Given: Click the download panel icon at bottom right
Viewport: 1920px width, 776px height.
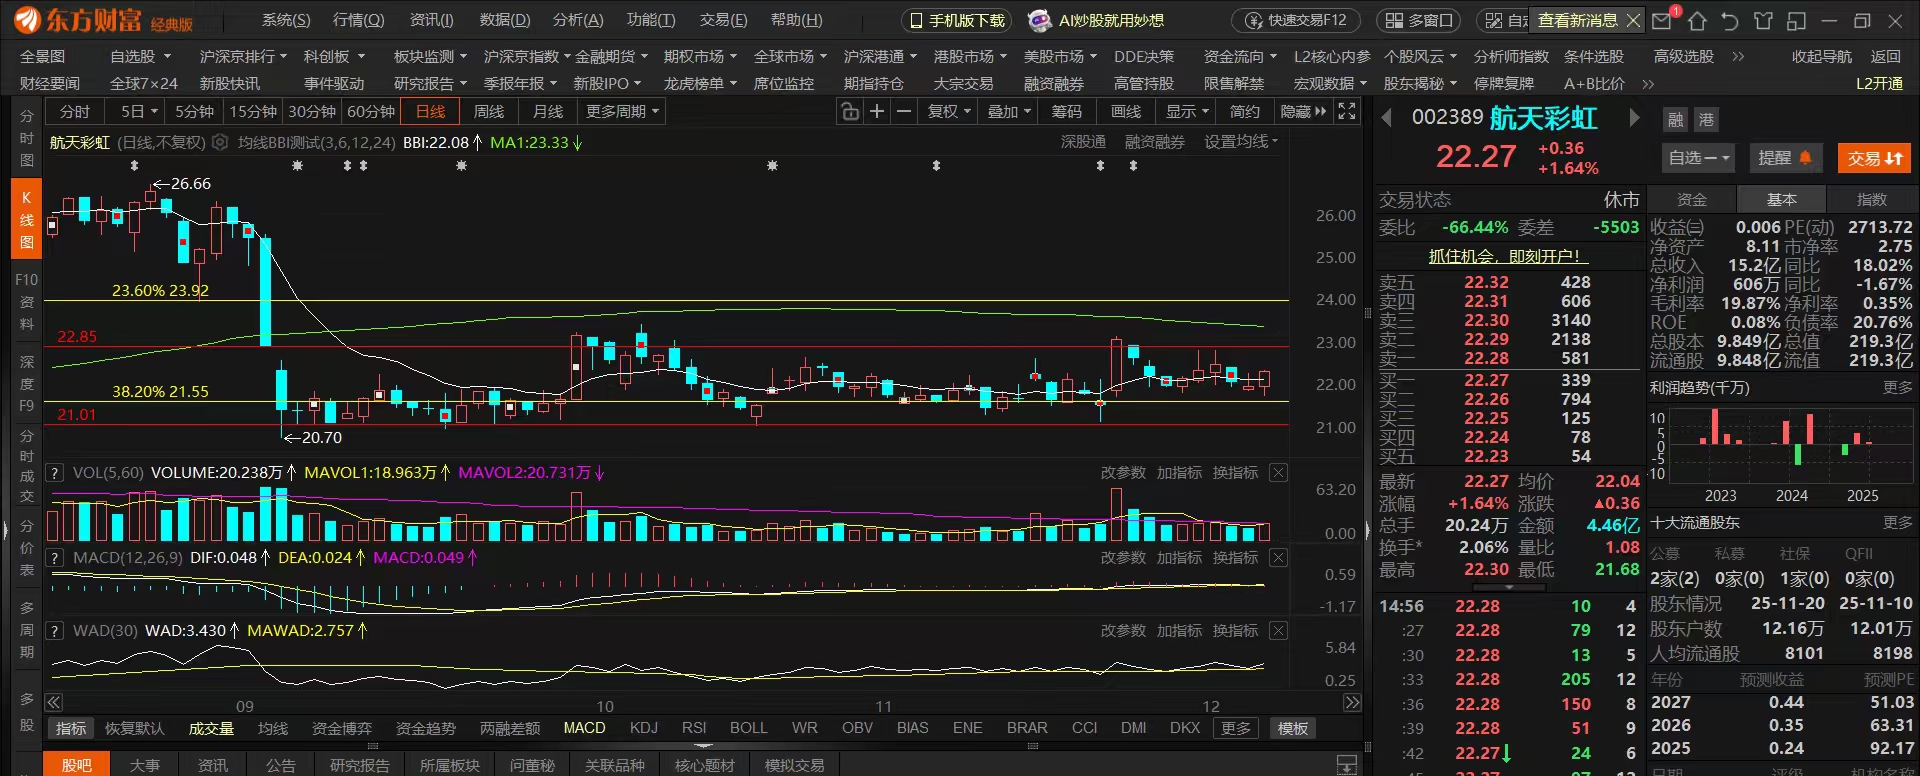Looking at the screenshot, I should pyautogui.click(x=1347, y=765).
